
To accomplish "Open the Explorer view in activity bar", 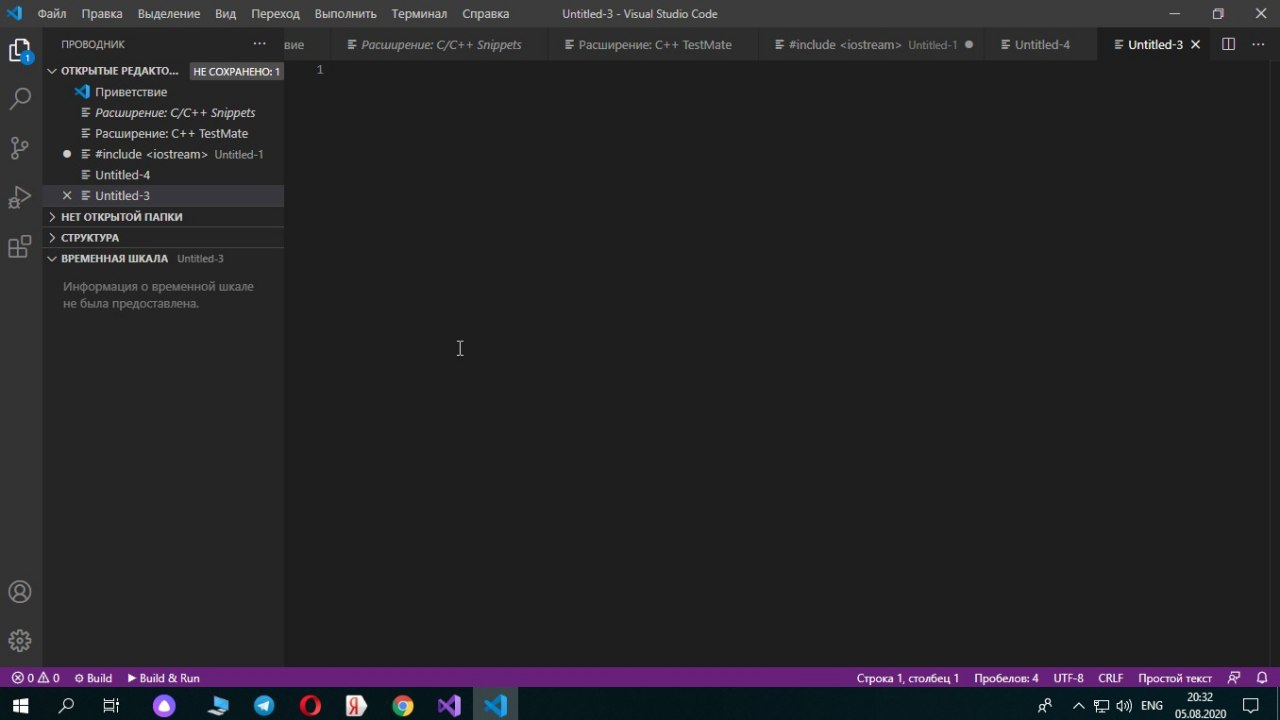I will (x=20, y=51).
